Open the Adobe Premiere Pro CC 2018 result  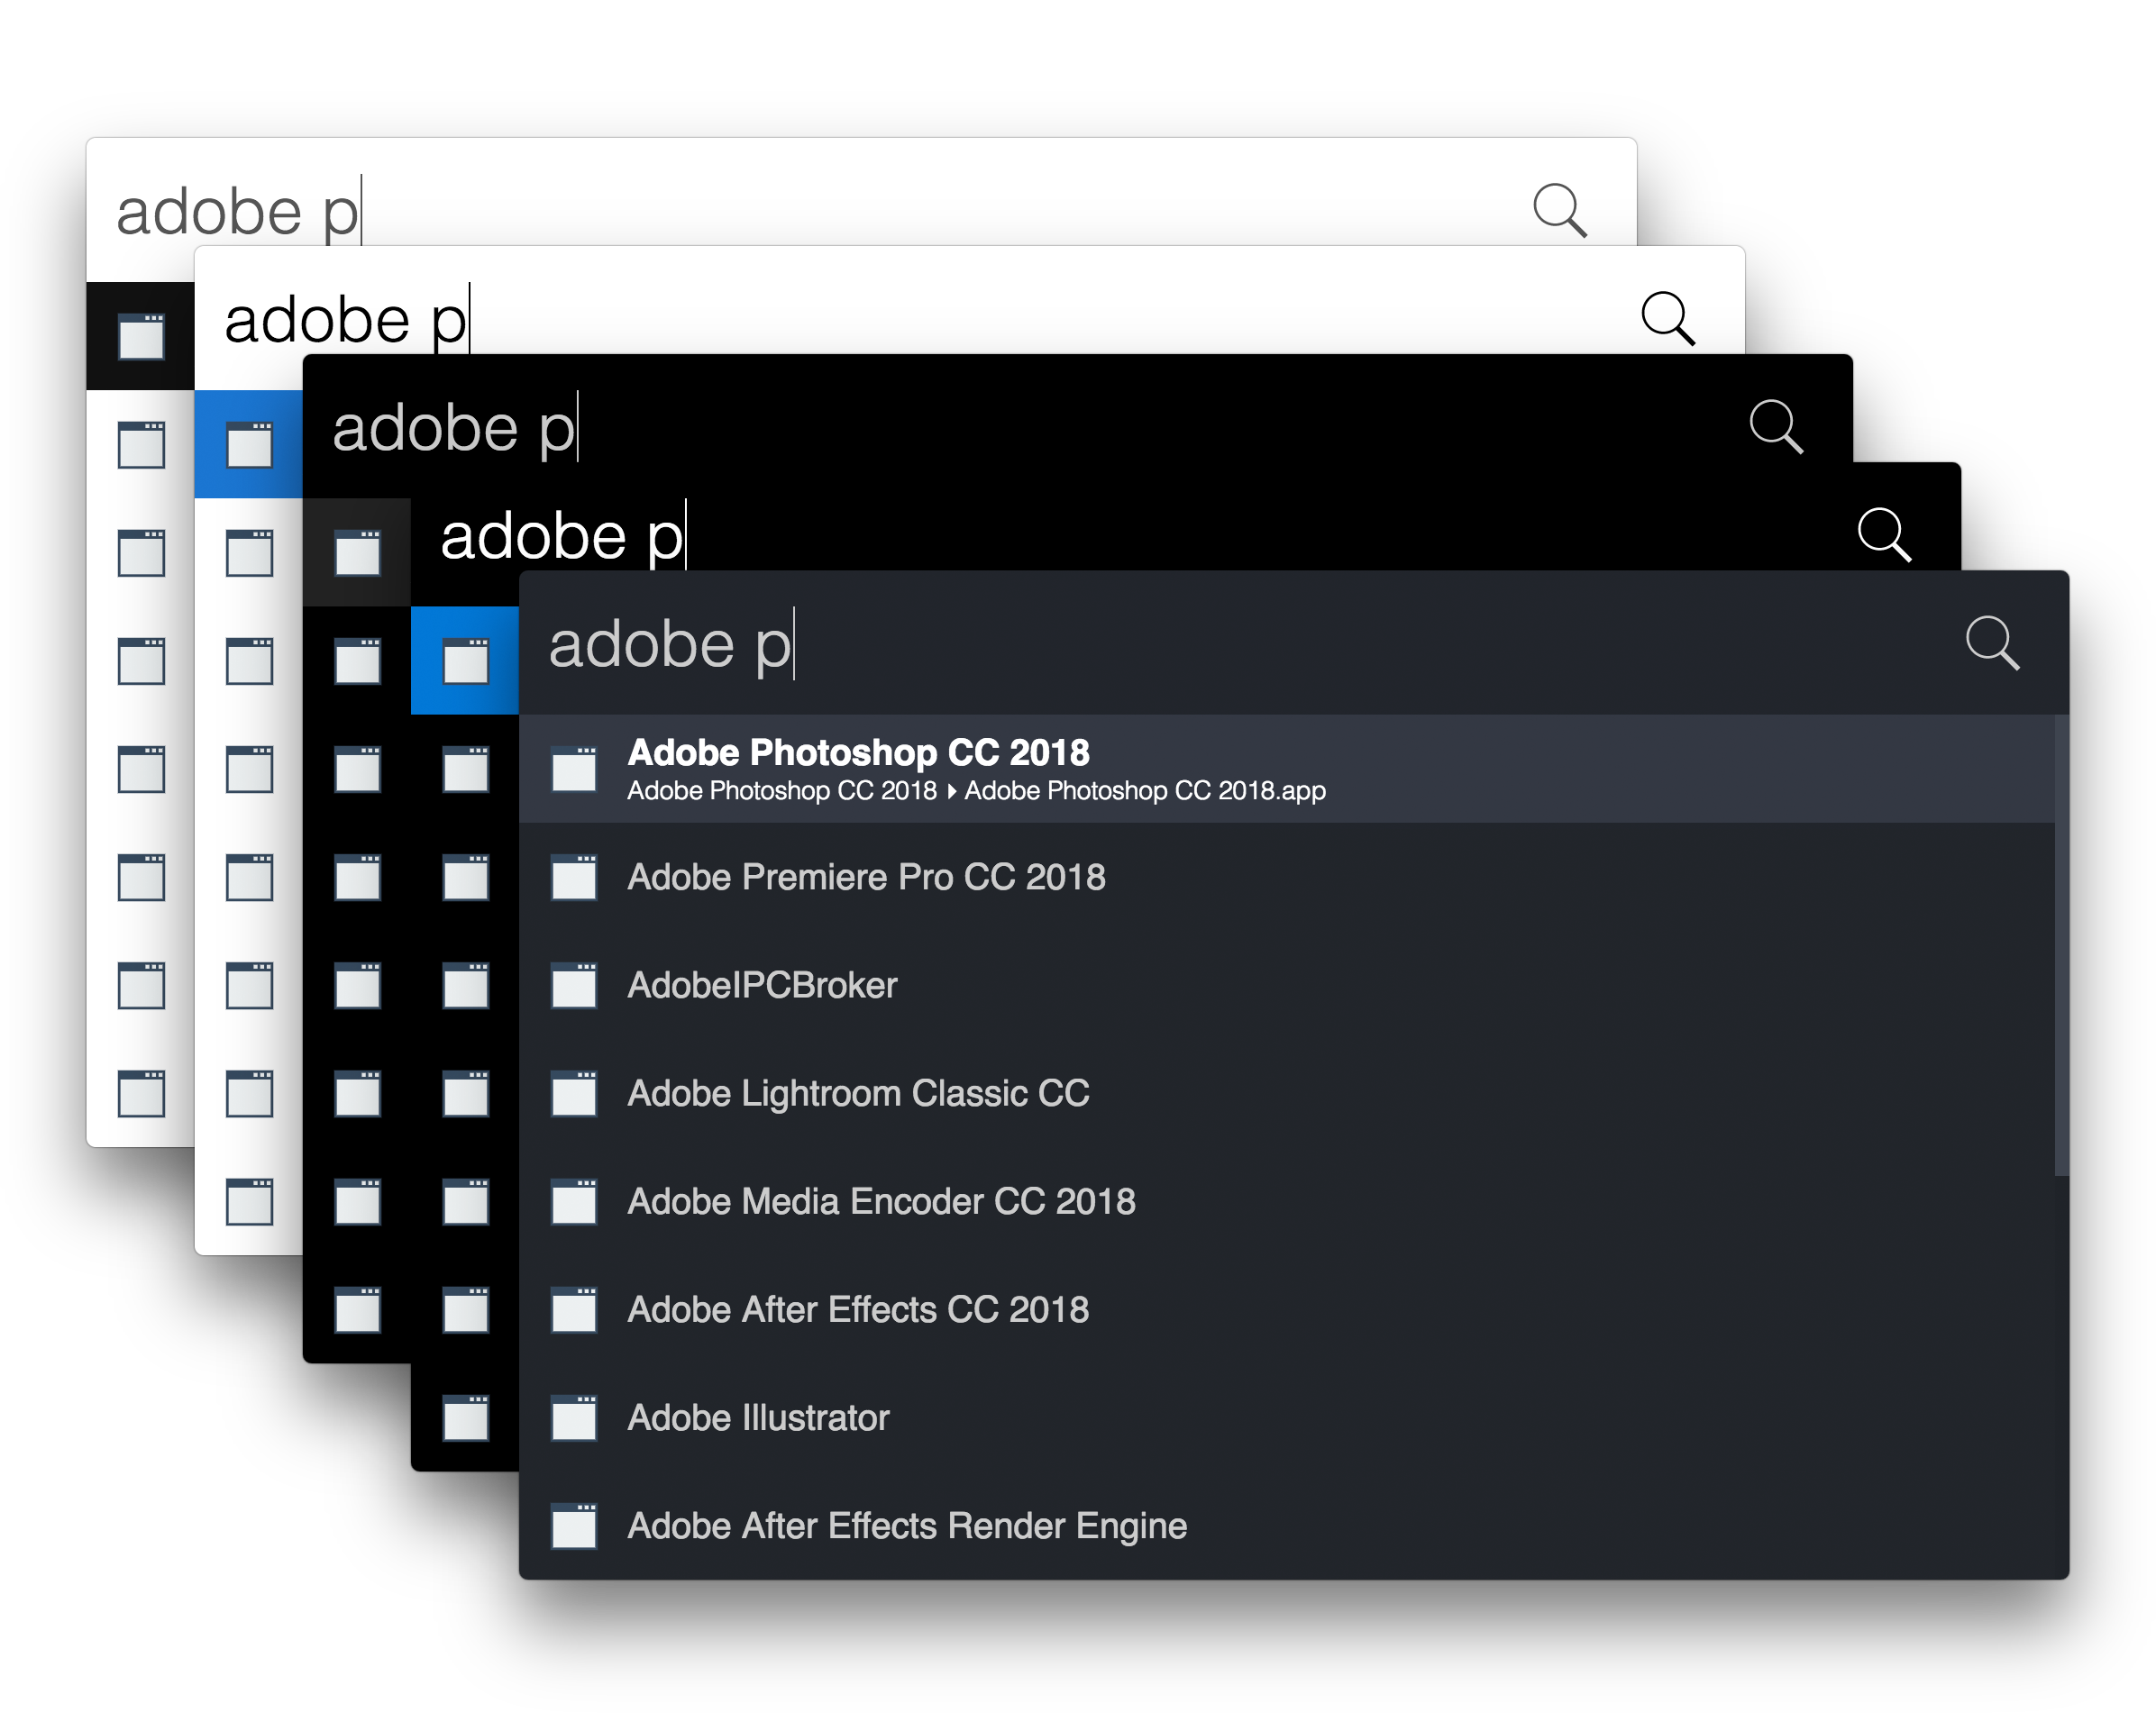[x=1286, y=877]
